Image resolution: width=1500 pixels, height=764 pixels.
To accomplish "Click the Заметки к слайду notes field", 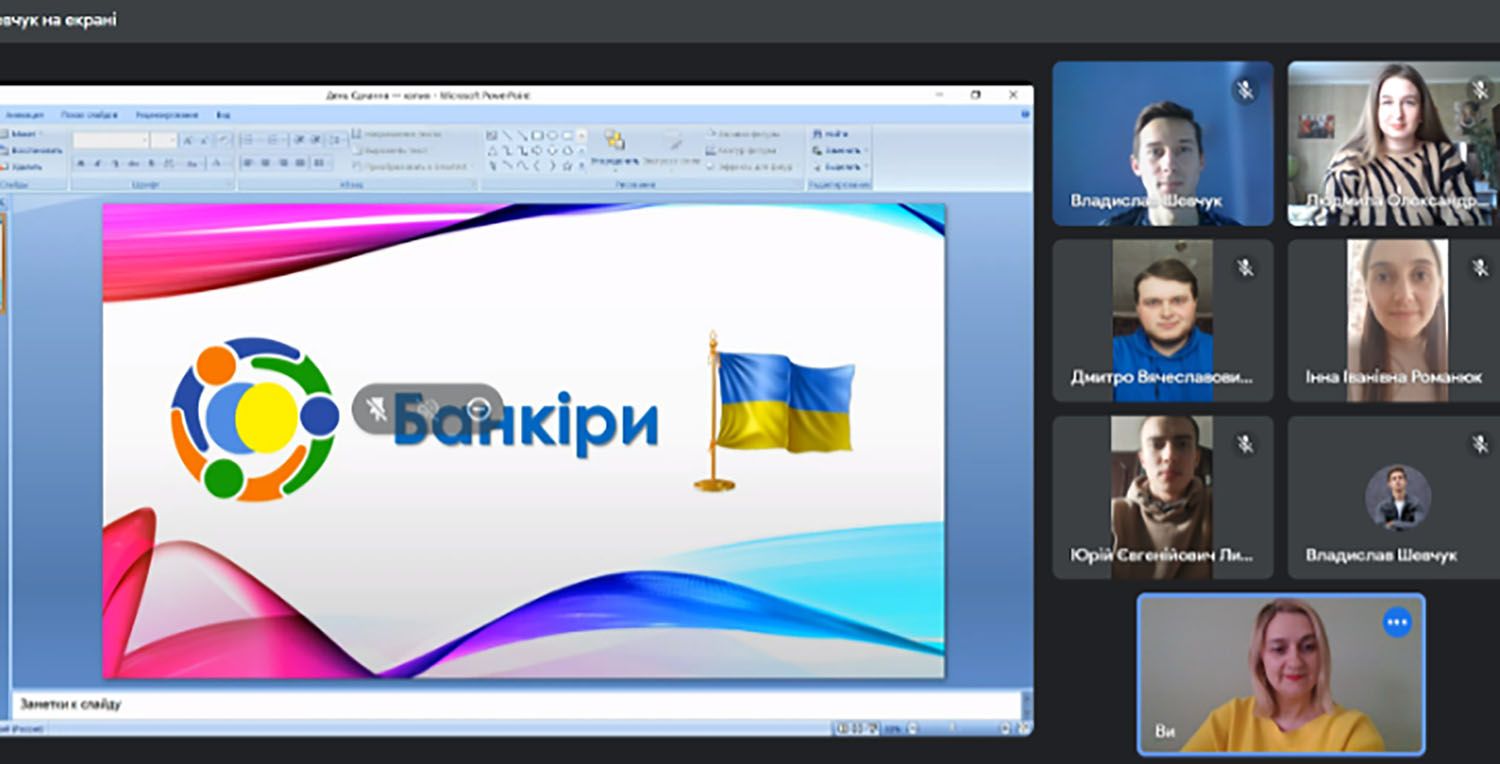I will (516, 704).
